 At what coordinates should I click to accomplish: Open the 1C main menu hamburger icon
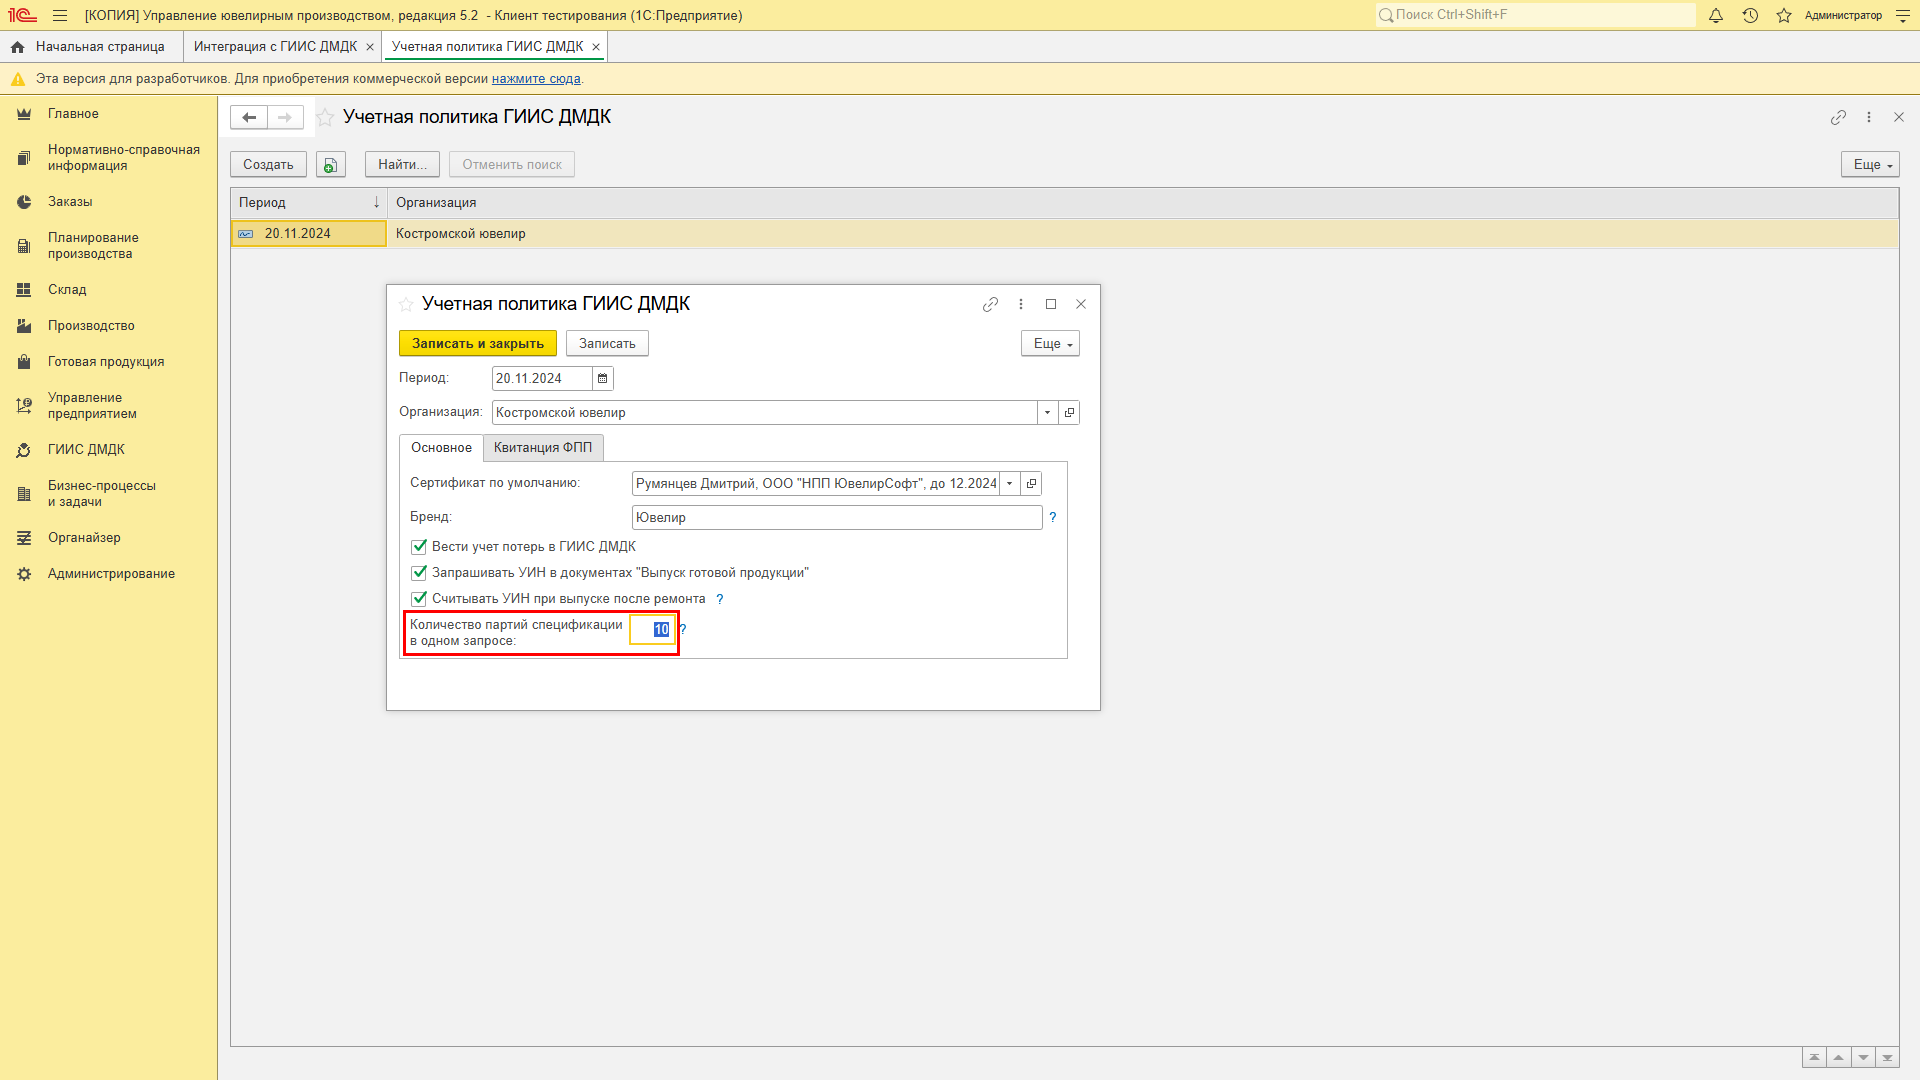pyautogui.click(x=60, y=15)
